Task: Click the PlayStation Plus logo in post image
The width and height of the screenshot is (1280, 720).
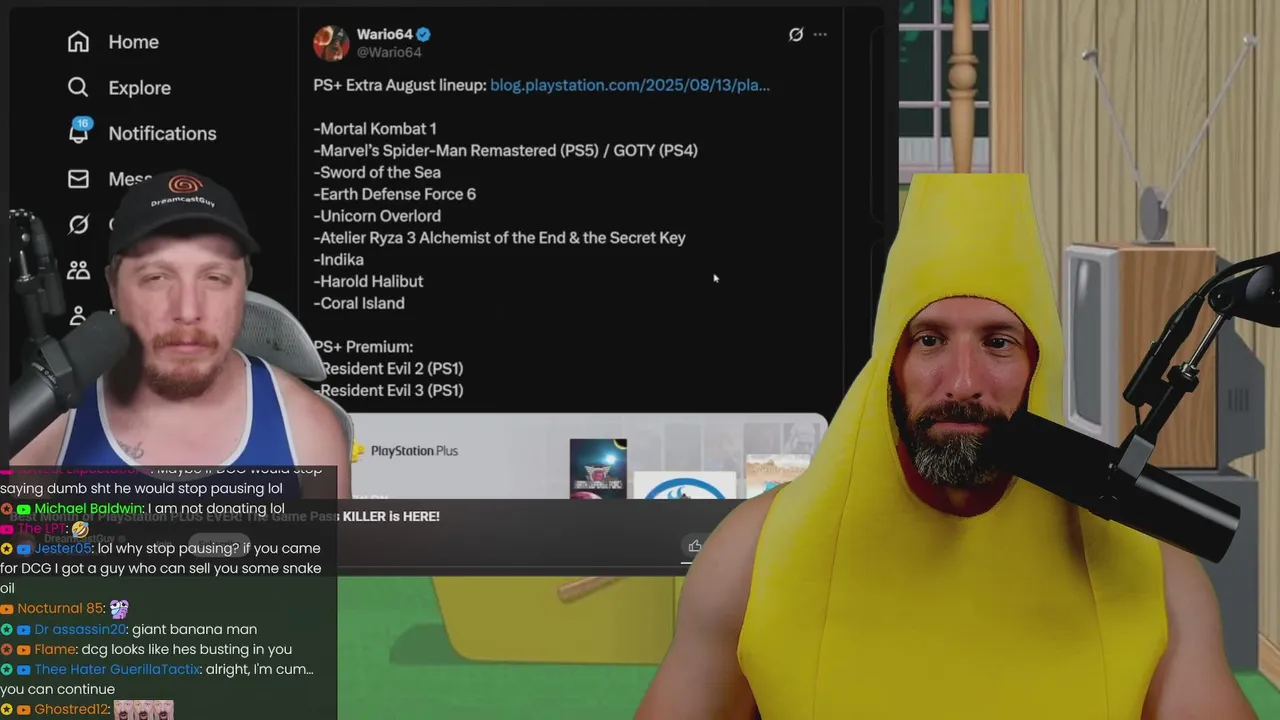Action: [403, 451]
